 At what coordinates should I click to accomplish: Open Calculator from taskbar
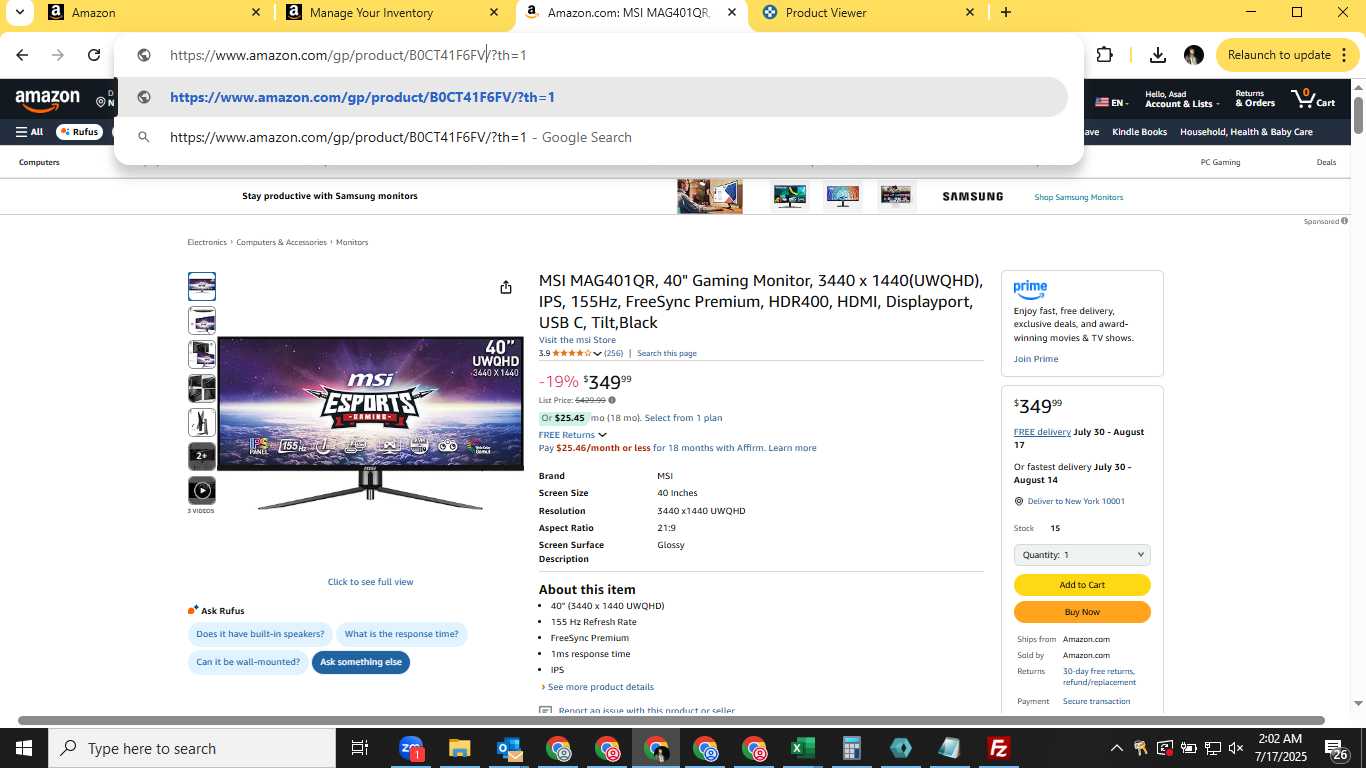tap(851, 748)
